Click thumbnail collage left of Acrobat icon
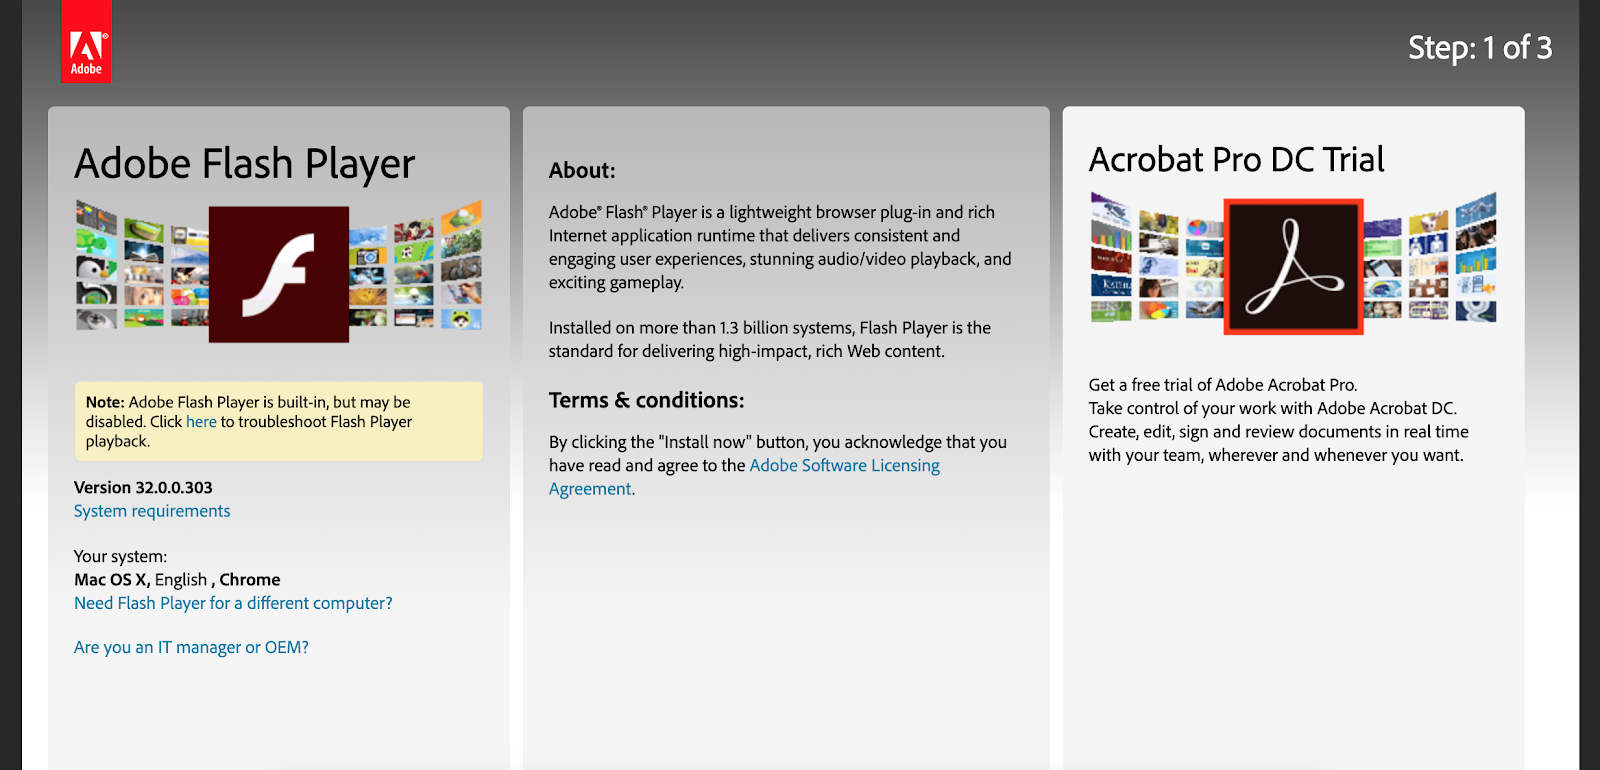 (x=1156, y=258)
